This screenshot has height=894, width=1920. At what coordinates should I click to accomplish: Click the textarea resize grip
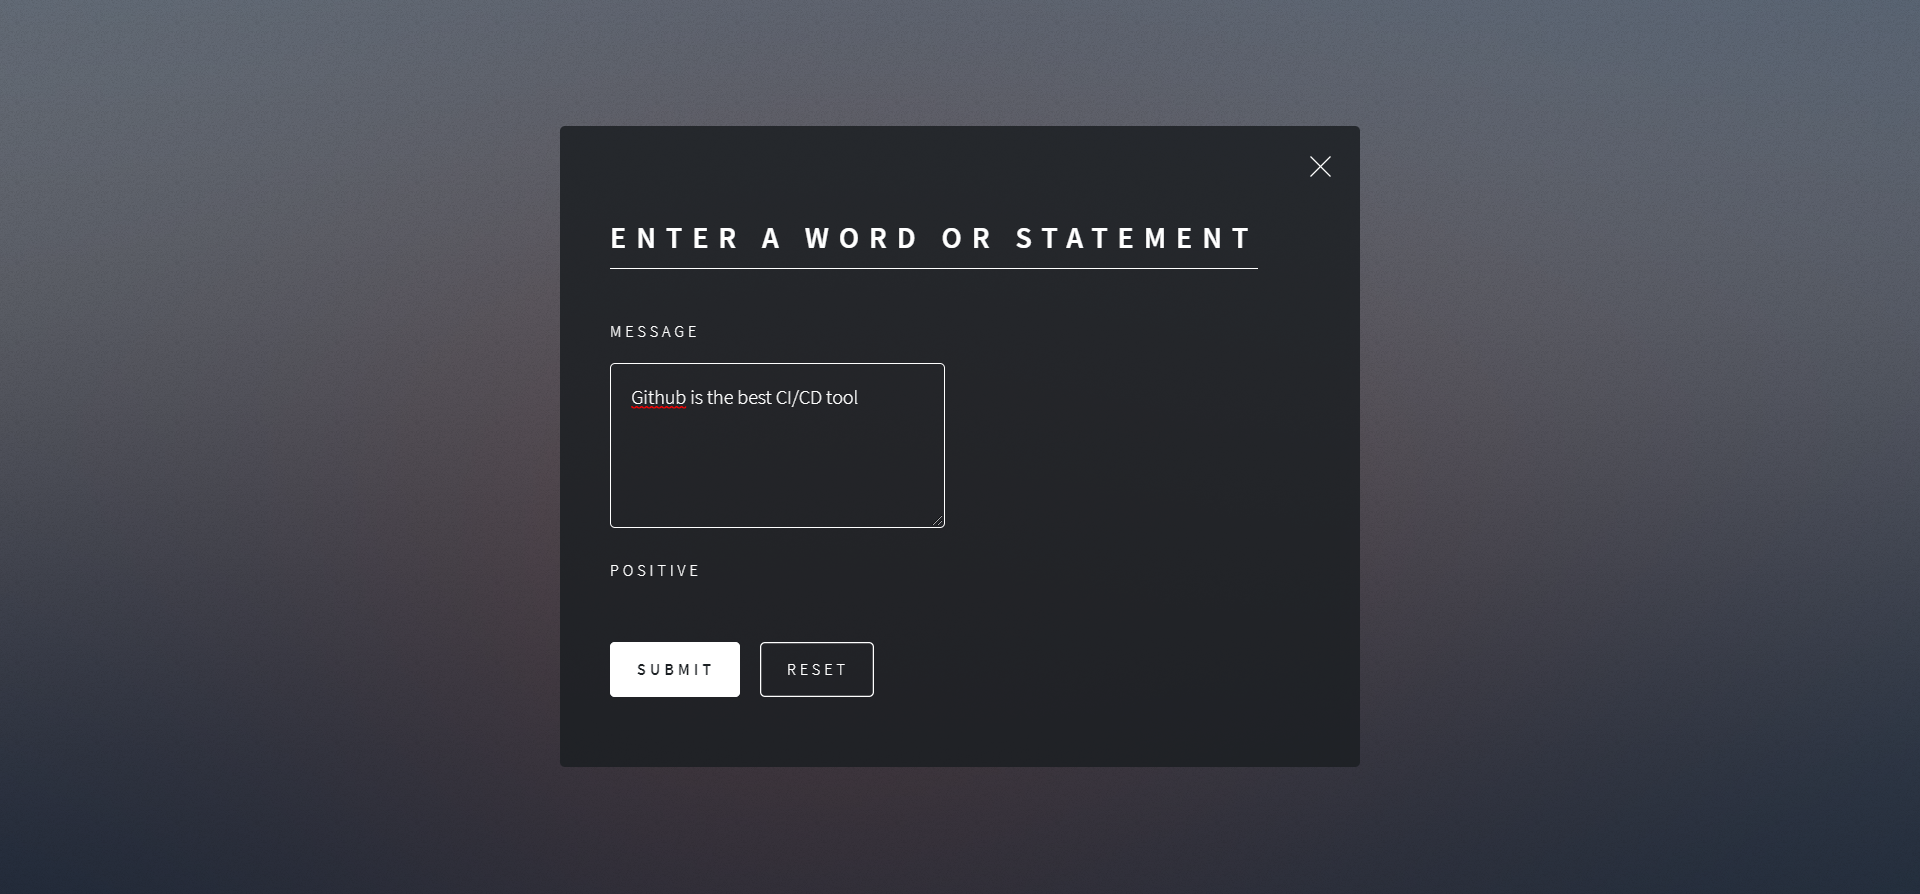tap(938, 520)
